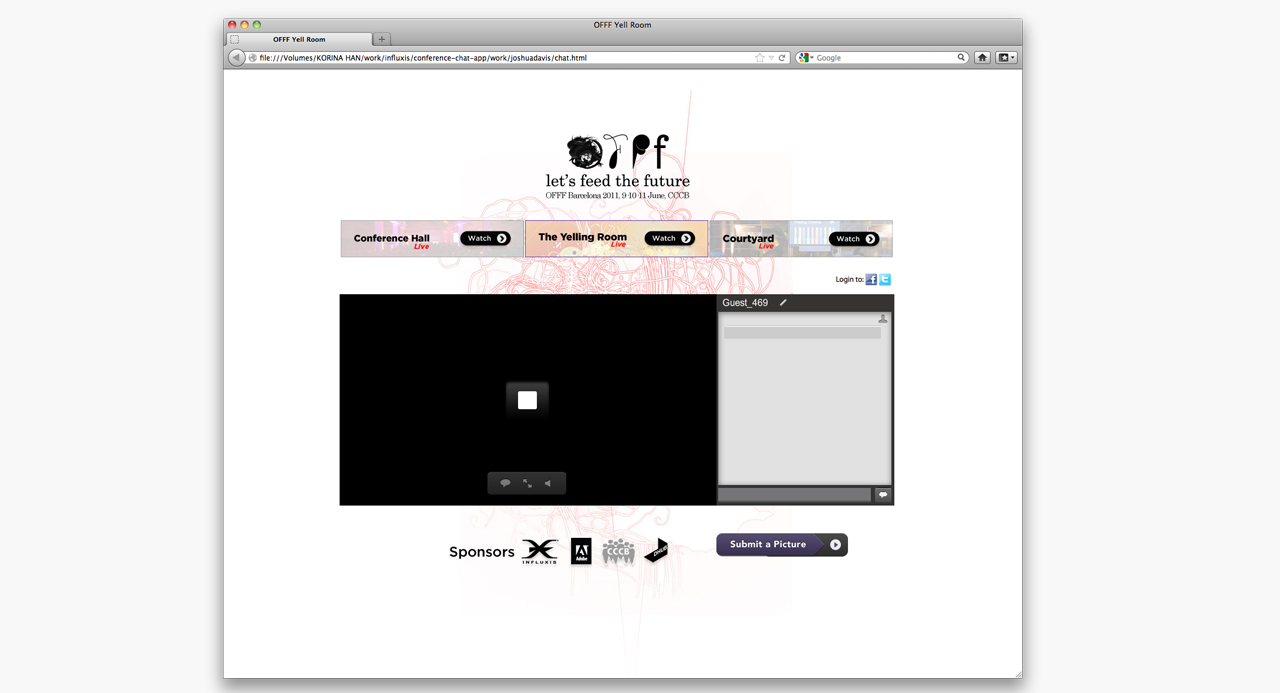Select The Yelling Room Live section
Image resolution: width=1280 pixels, height=693 pixels.
pos(583,238)
